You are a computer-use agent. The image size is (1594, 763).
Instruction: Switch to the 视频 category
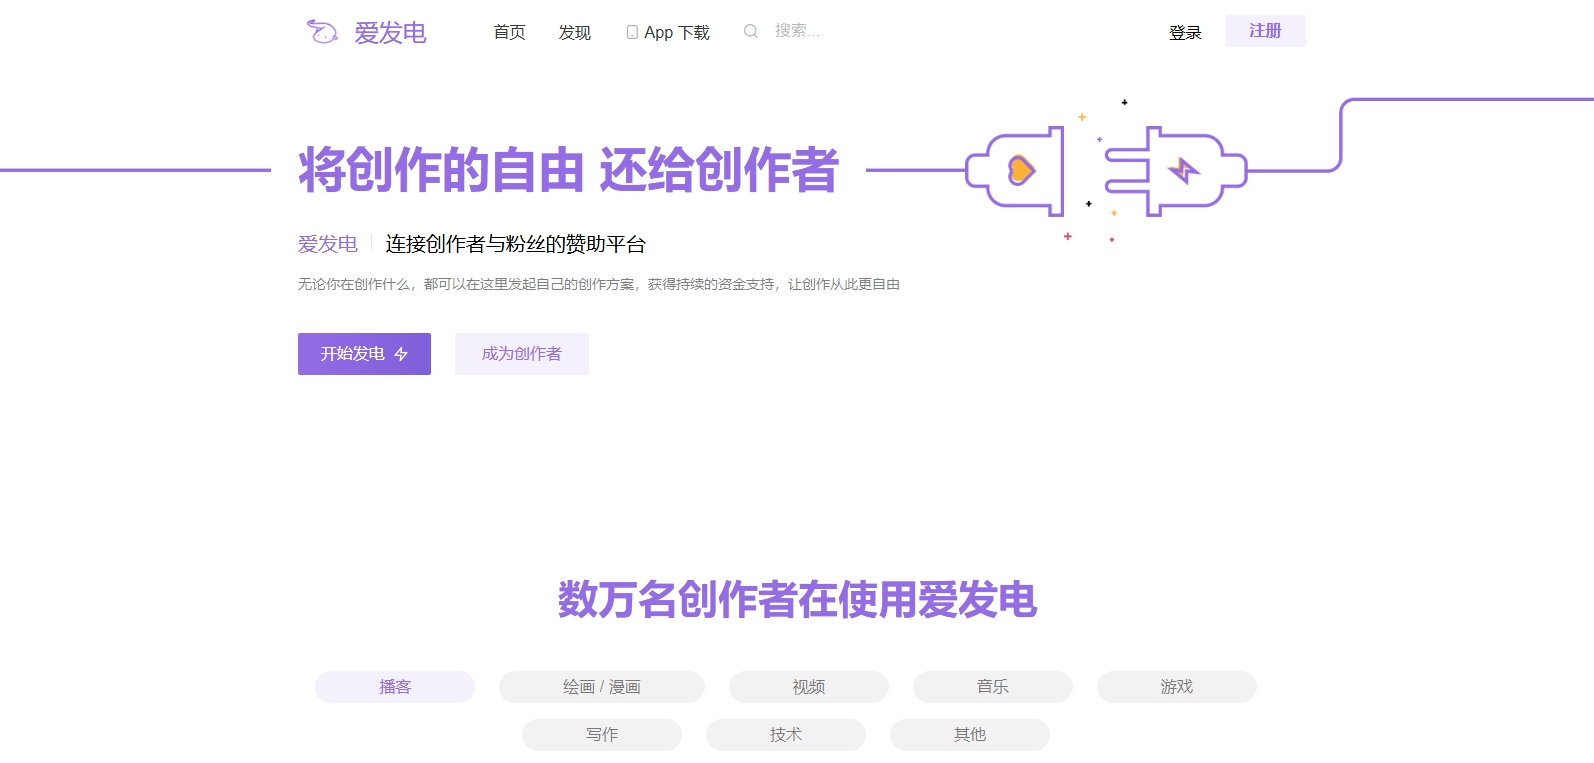(808, 687)
